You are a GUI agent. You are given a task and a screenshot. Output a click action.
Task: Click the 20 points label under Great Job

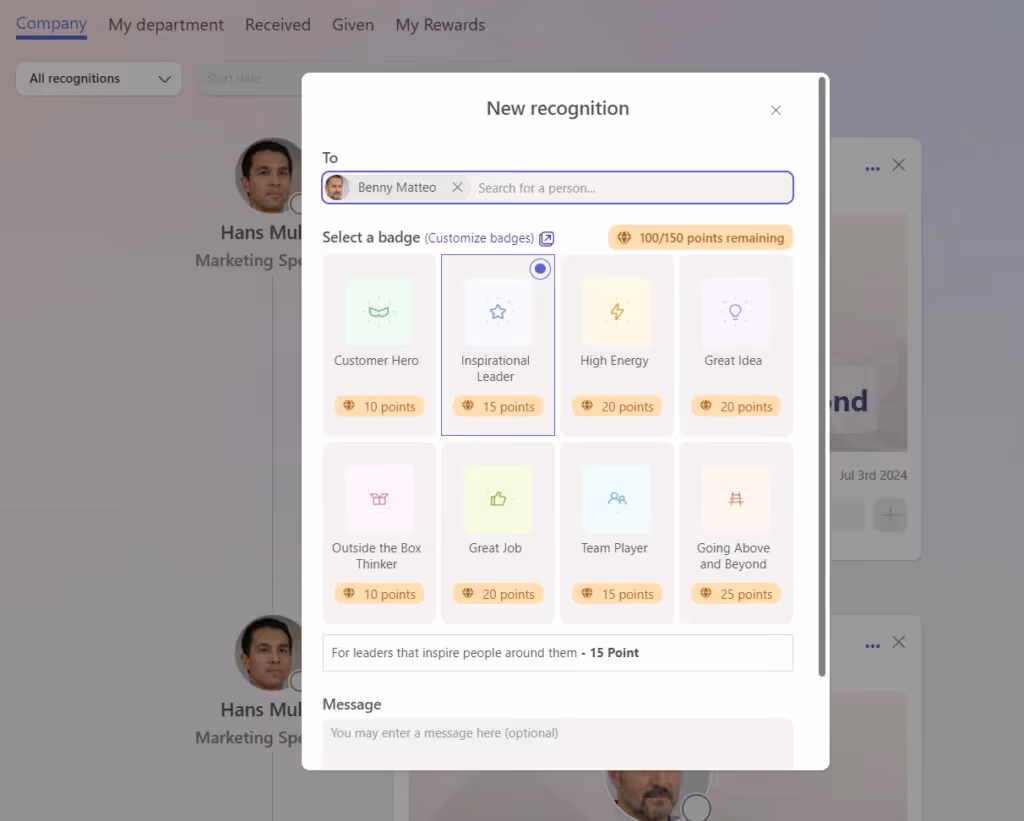click(x=498, y=594)
